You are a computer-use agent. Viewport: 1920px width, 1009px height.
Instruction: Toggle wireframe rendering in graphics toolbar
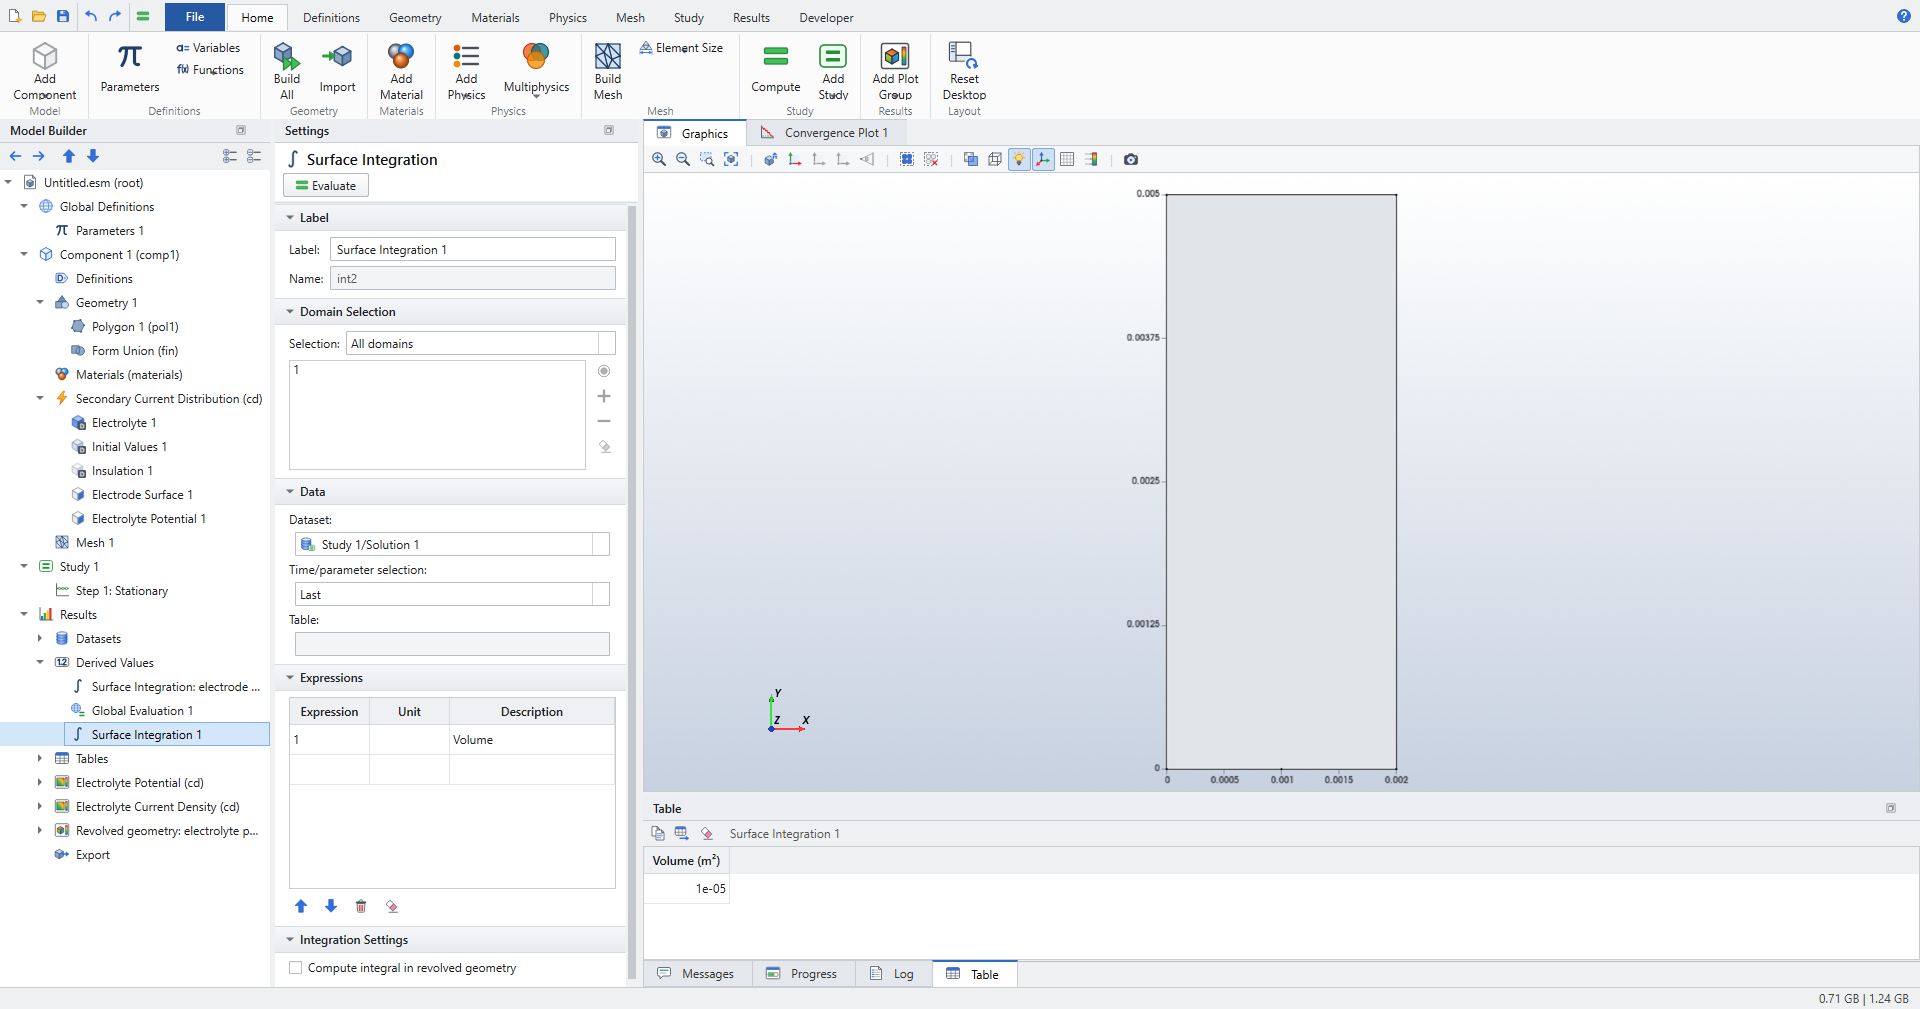click(995, 159)
